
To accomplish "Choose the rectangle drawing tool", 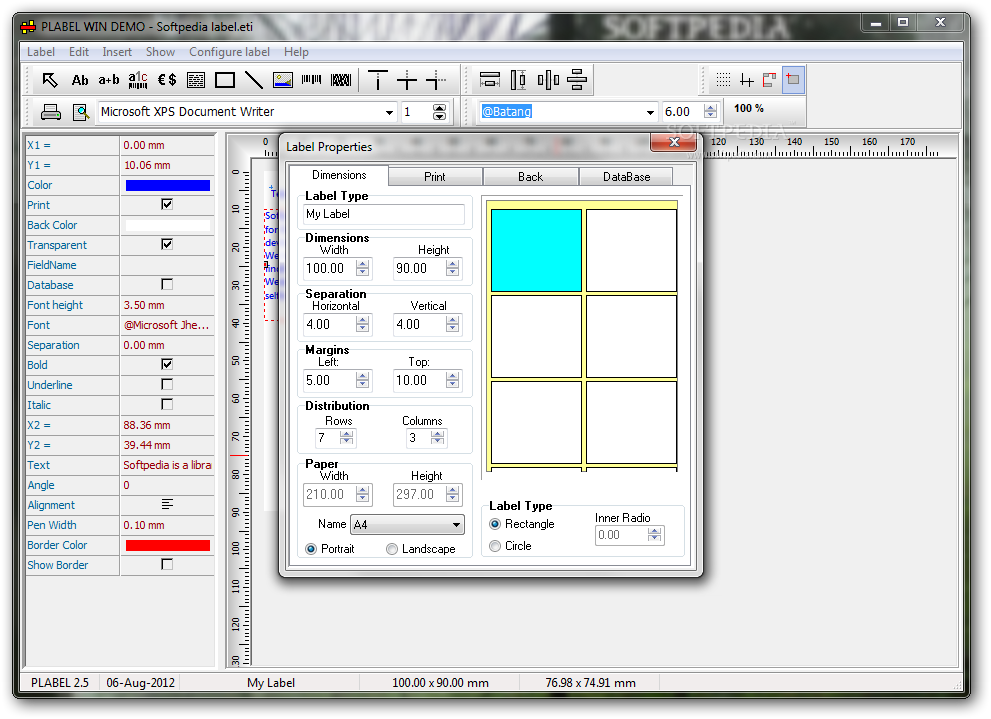I will tap(225, 80).
